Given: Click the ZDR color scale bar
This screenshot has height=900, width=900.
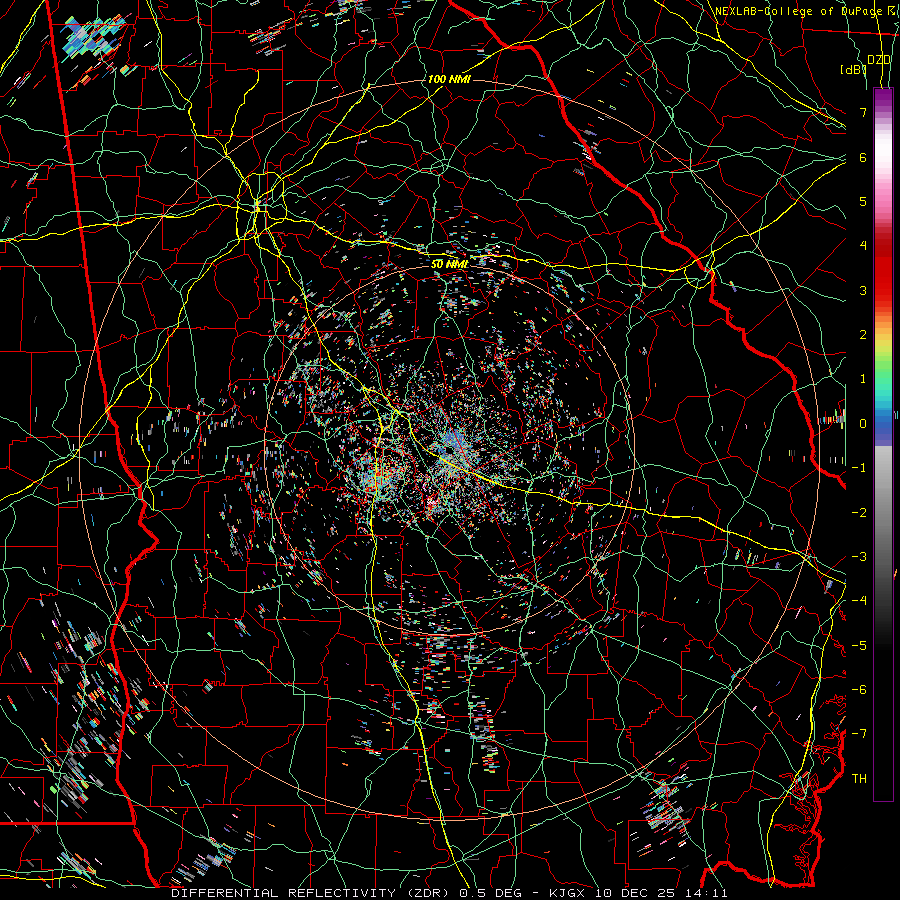Looking at the screenshot, I should [x=883, y=444].
